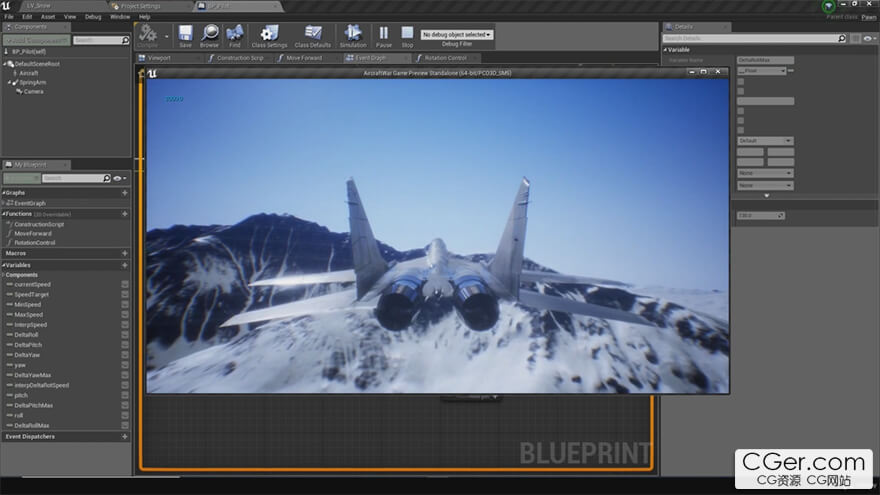Open the debug object selection dropdown
Image resolution: width=880 pixels, height=495 pixels.
click(457, 34)
